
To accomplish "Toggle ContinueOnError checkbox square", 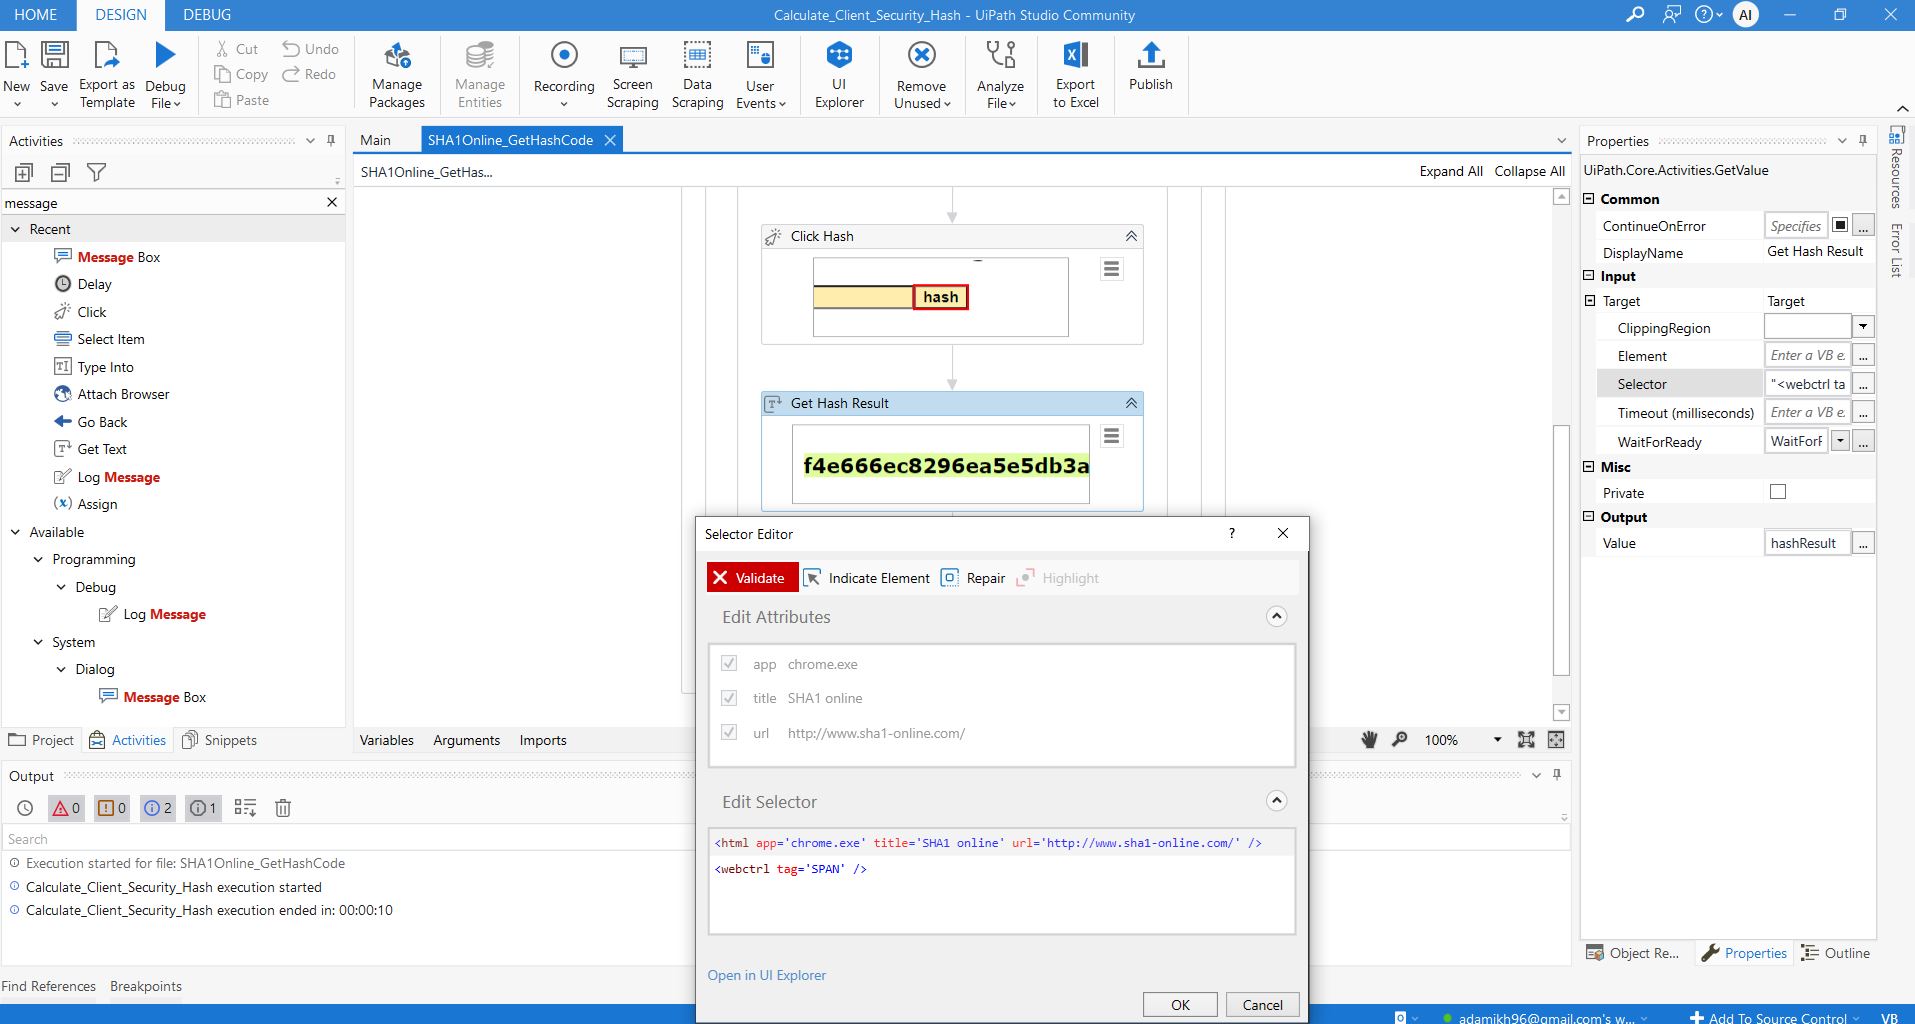I will click(1840, 225).
